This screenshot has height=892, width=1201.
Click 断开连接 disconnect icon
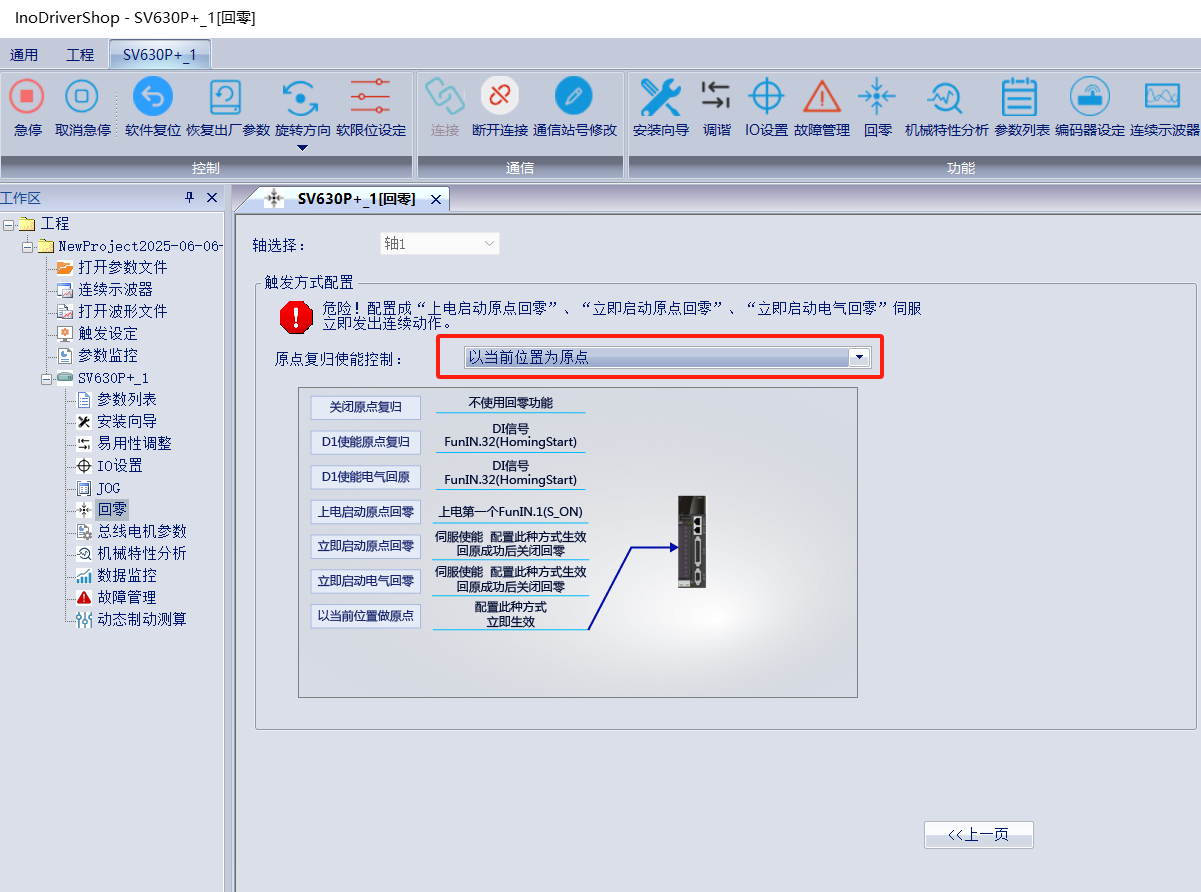(x=499, y=98)
